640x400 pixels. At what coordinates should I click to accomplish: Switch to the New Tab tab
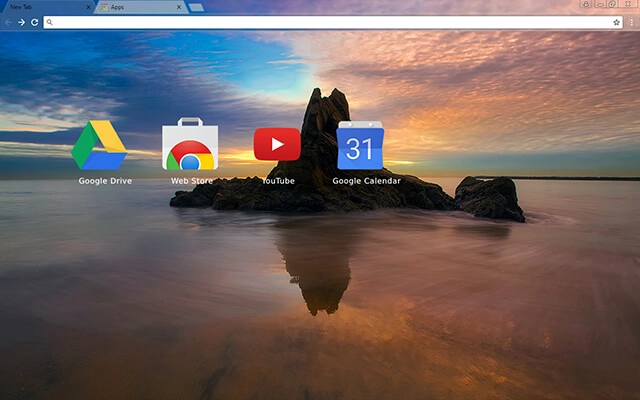click(46, 7)
